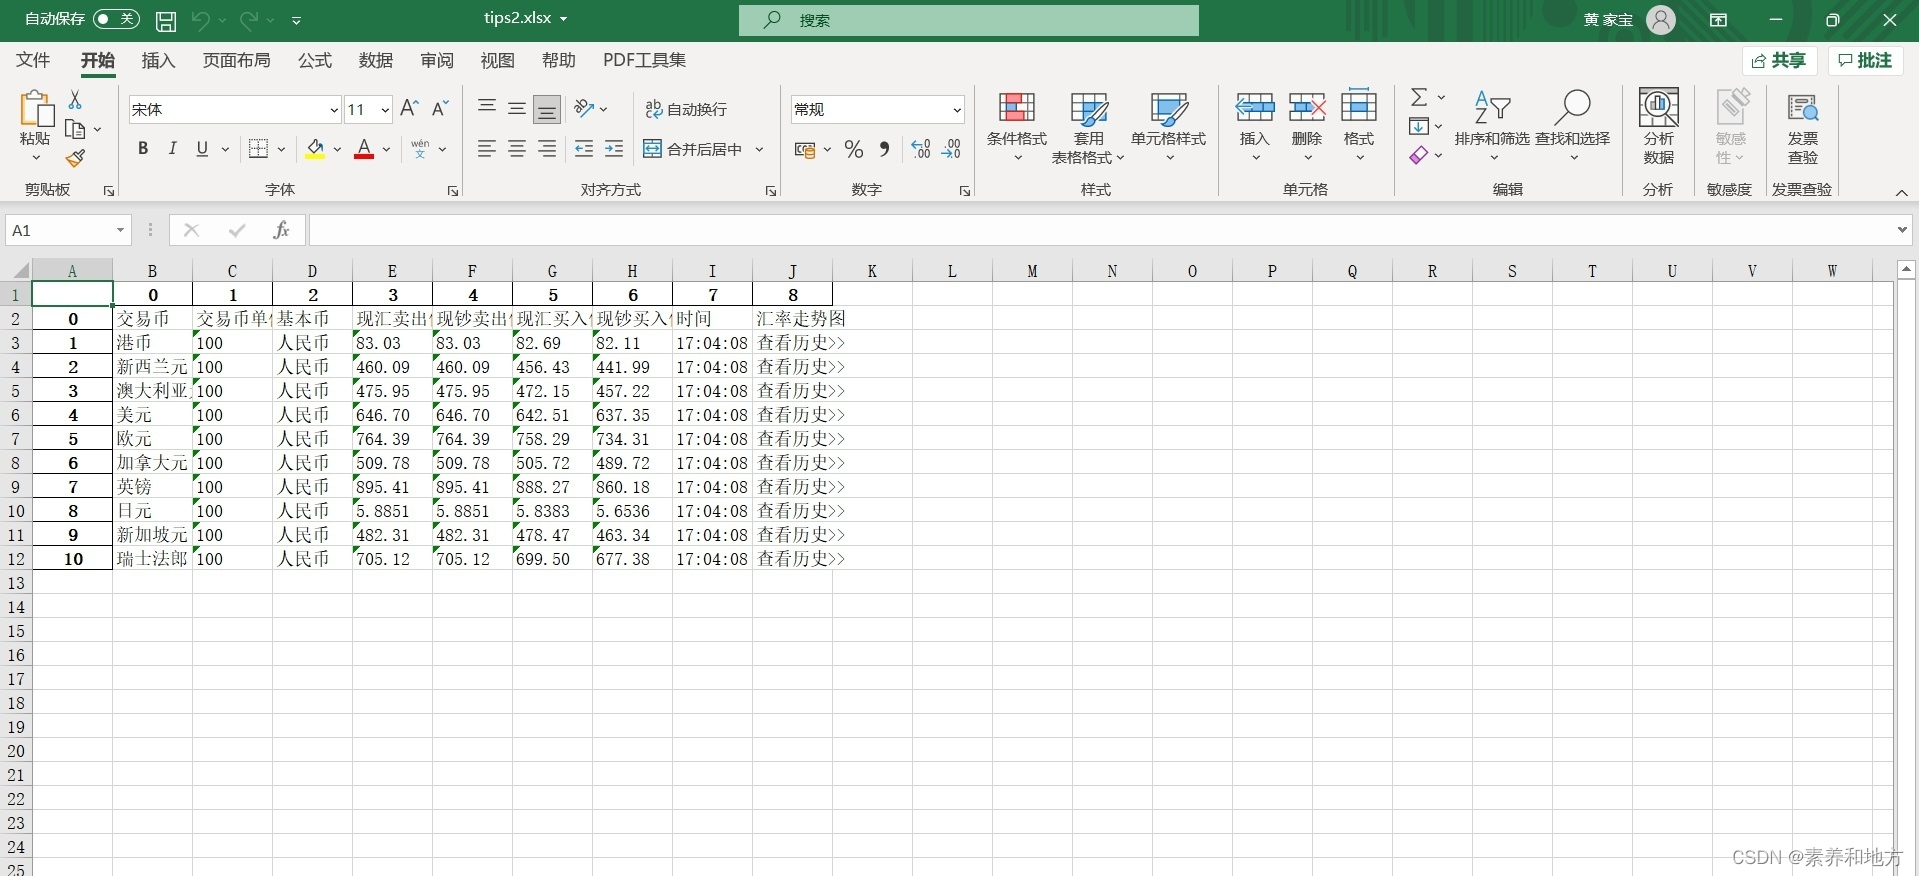Screen dimensions: 1919x876
Task: Apply percent style format
Action: pos(853,149)
